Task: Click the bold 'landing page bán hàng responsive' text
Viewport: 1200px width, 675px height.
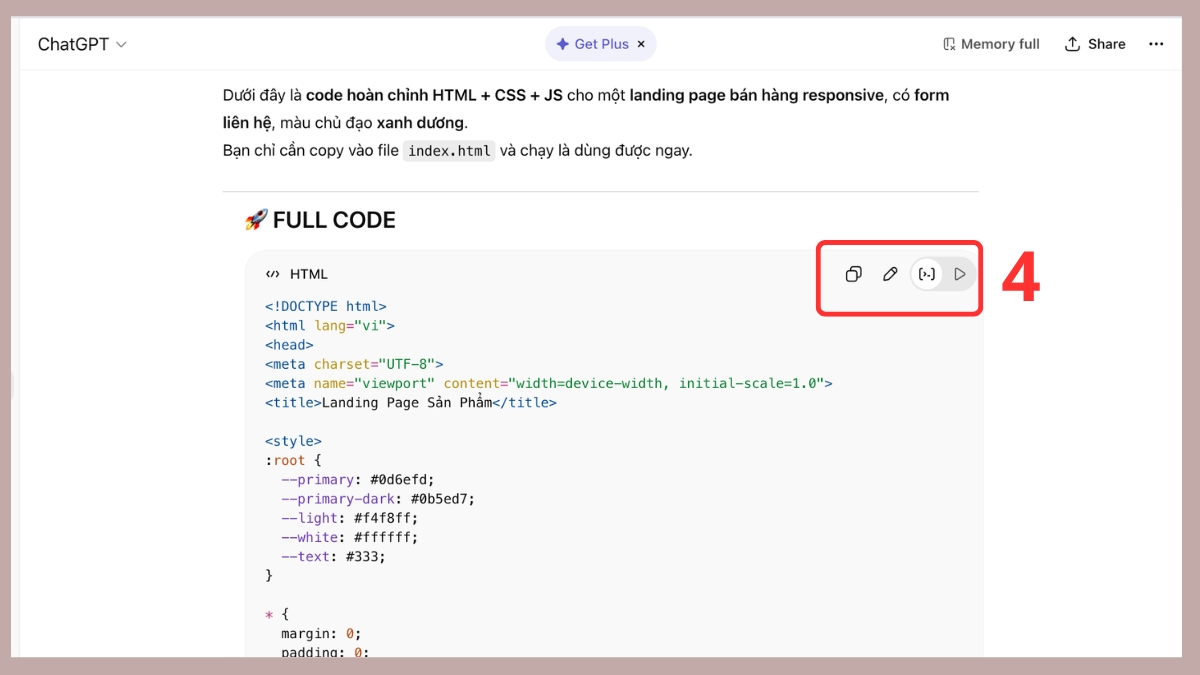Action: click(x=756, y=96)
